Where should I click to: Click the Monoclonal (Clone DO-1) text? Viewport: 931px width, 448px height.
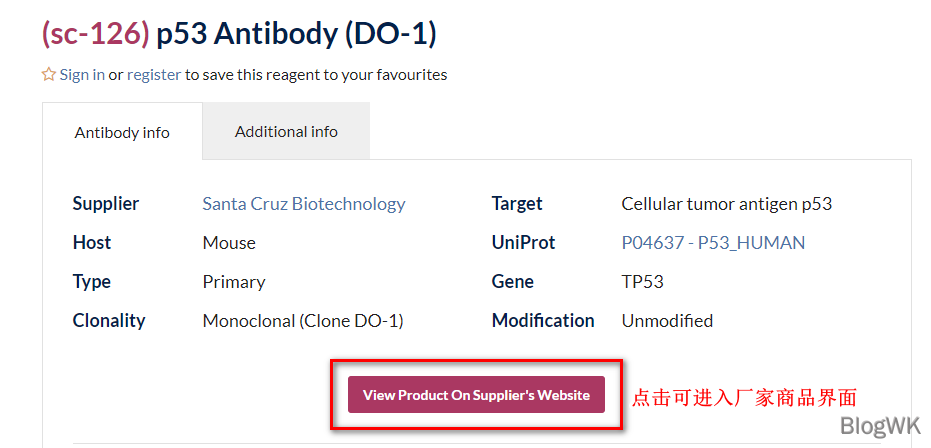(x=303, y=321)
